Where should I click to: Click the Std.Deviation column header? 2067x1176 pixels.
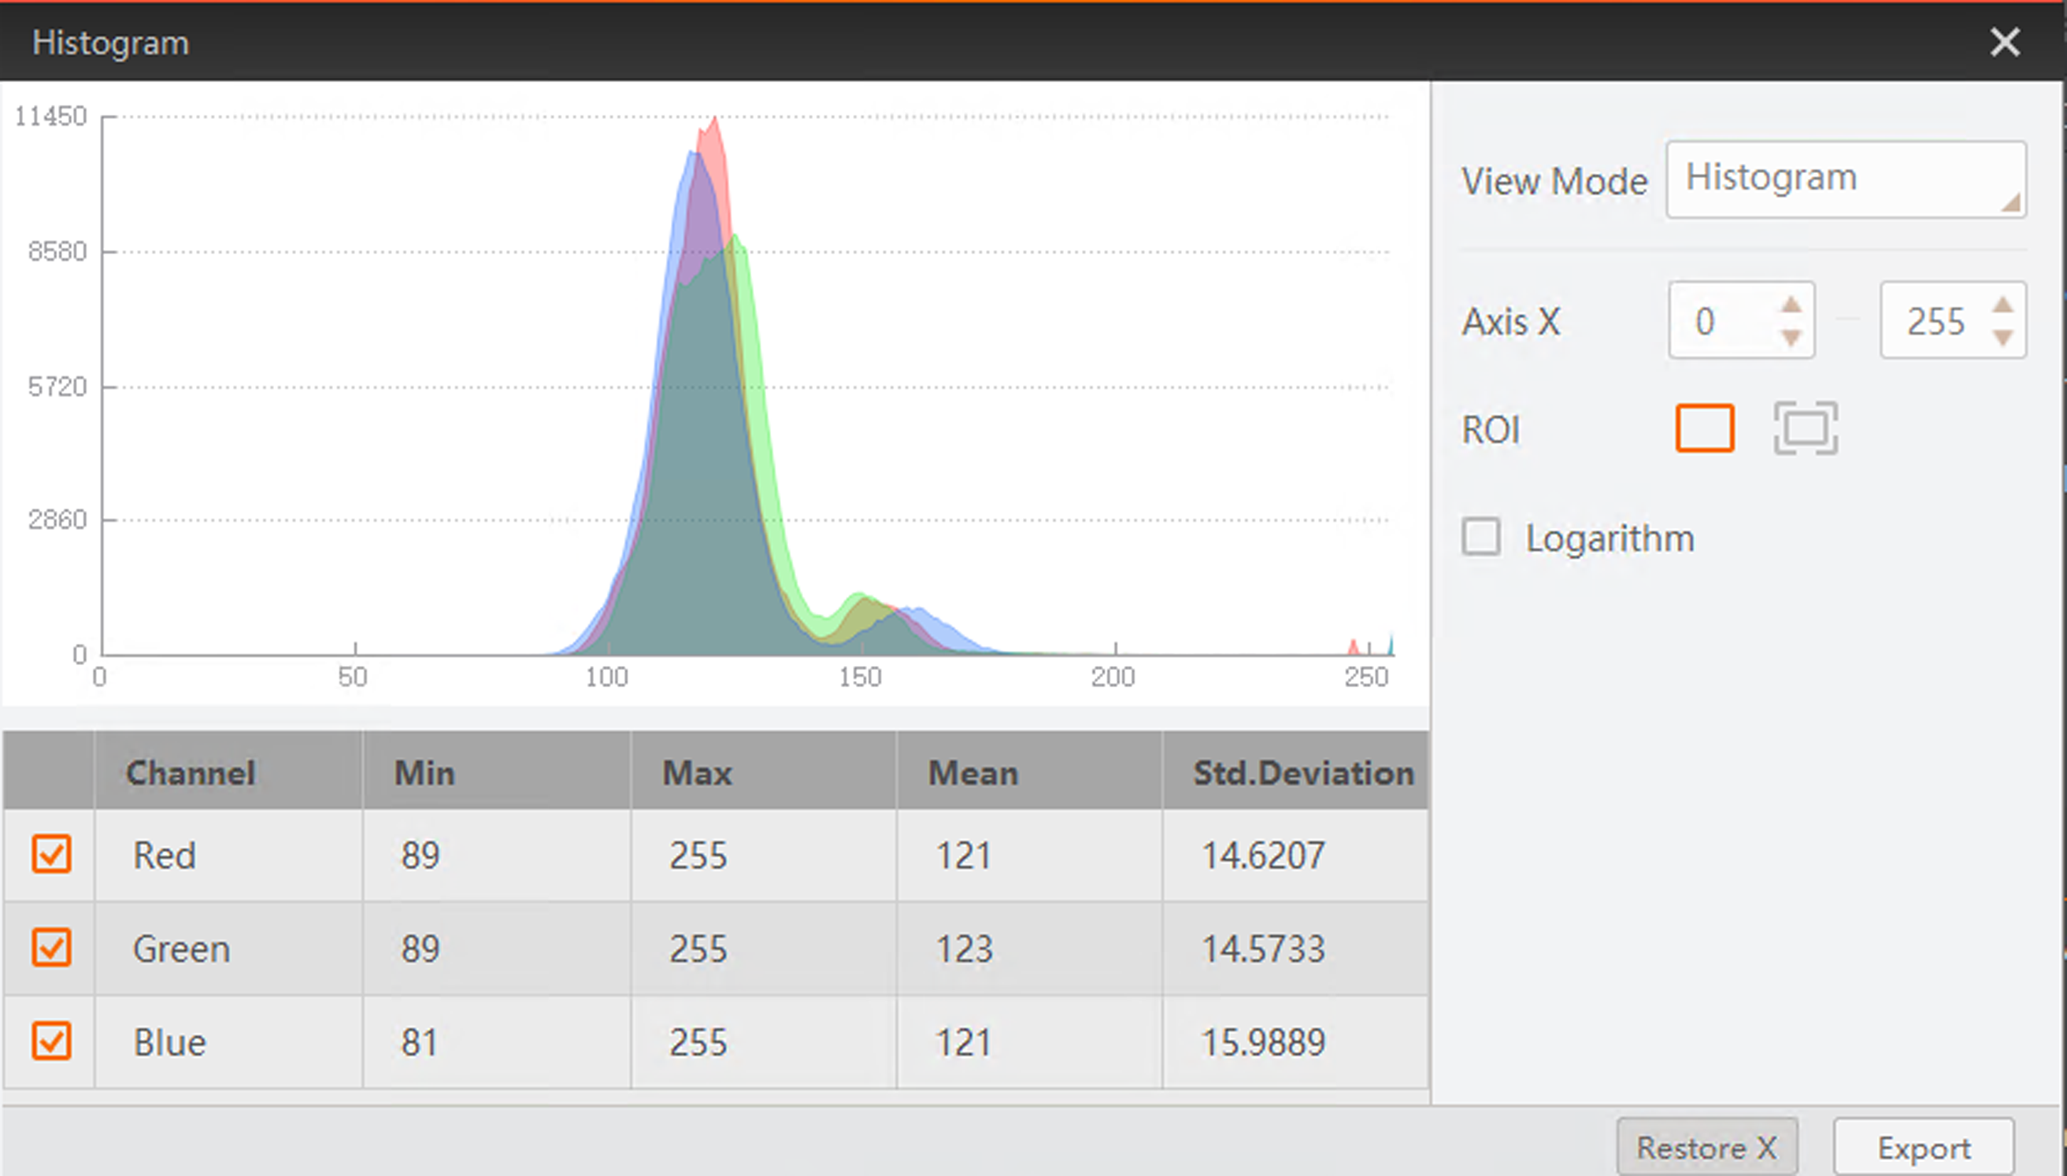pyautogui.click(x=1302, y=773)
